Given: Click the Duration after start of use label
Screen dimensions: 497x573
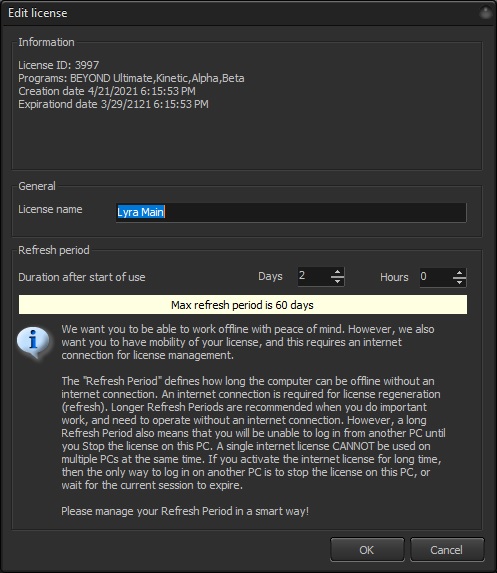Looking at the screenshot, I should pyautogui.click(x=82, y=277).
